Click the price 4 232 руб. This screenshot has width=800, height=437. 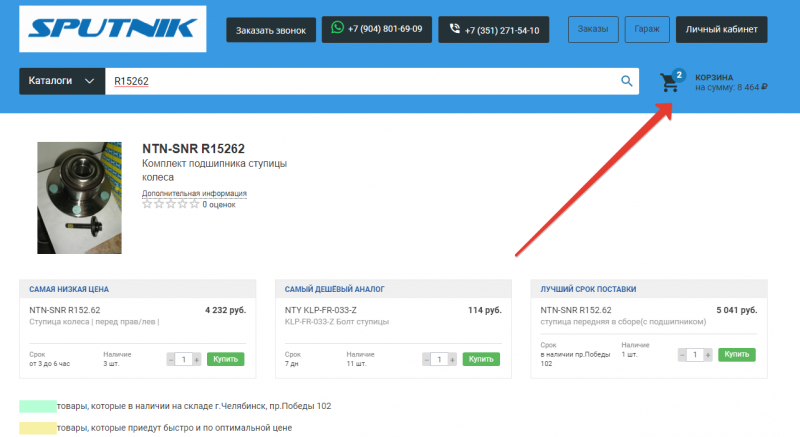point(226,310)
